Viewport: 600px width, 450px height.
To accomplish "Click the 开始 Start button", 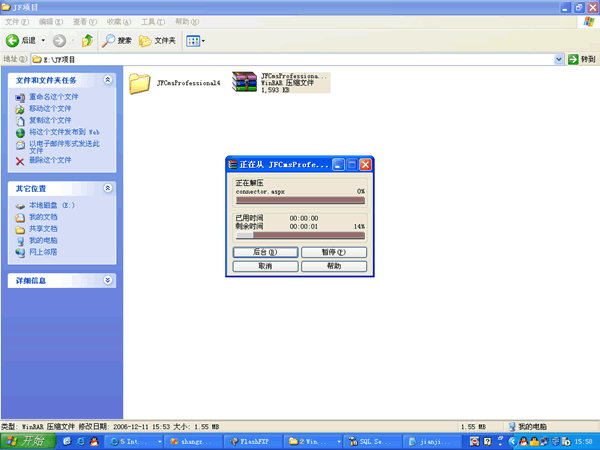I will (x=28, y=442).
